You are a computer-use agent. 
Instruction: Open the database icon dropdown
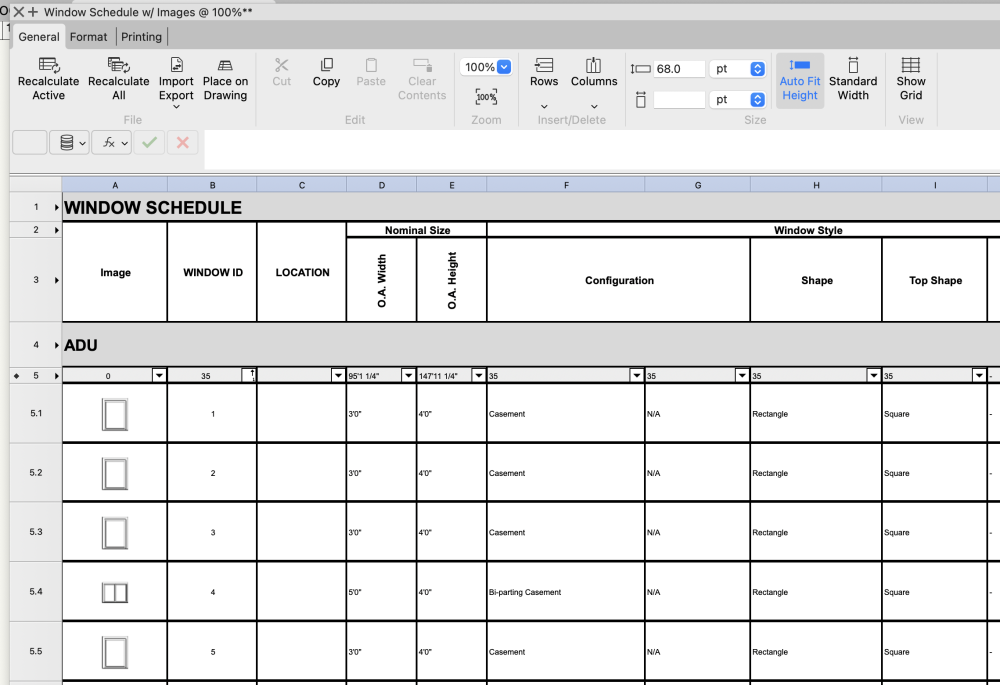point(72,143)
